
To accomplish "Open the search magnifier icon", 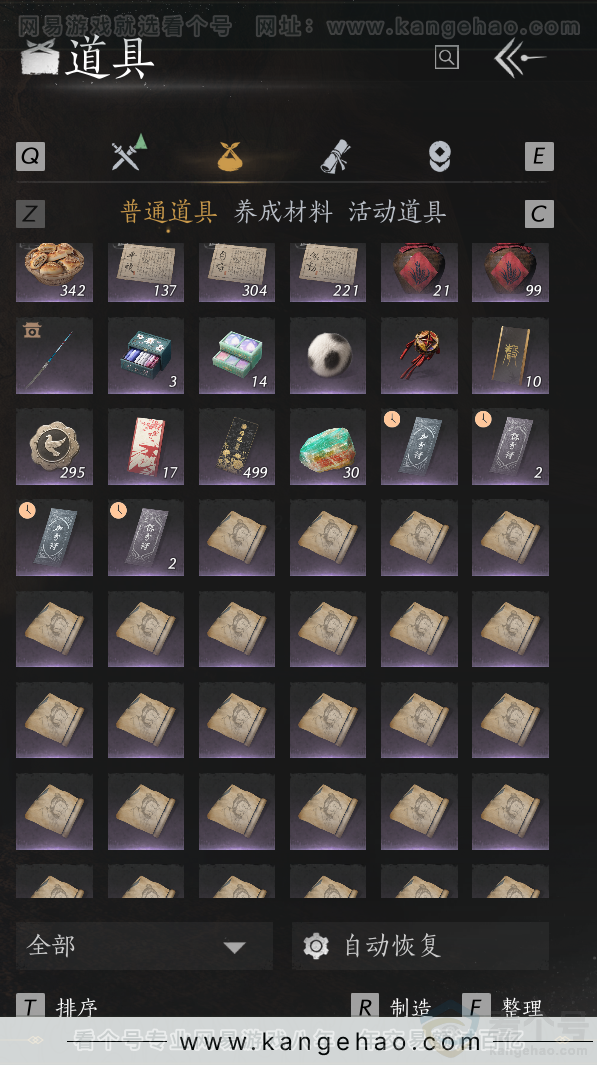I will 447,57.
